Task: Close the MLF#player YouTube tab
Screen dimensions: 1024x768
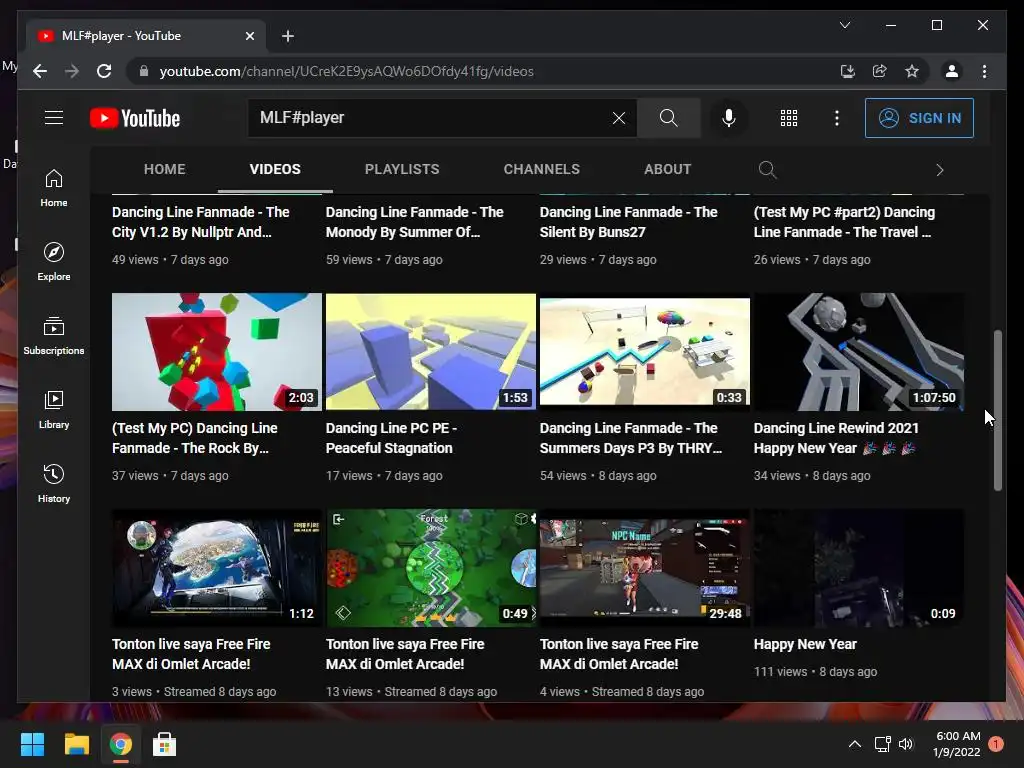Action: click(x=249, y=36)
